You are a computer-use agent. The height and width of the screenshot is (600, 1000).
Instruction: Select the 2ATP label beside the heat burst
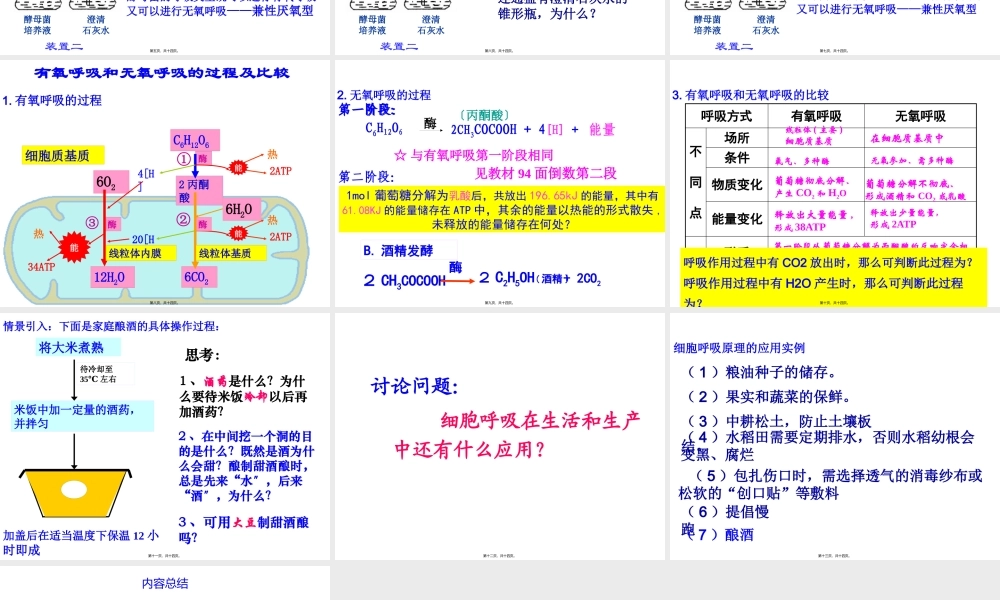(283, 169)
